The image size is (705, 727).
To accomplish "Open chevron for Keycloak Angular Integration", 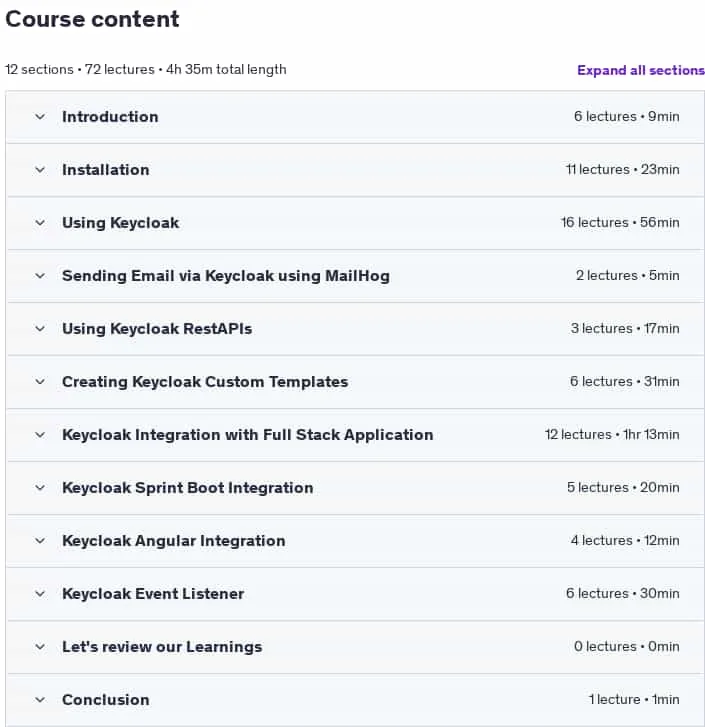I will (x=40, y=541).
